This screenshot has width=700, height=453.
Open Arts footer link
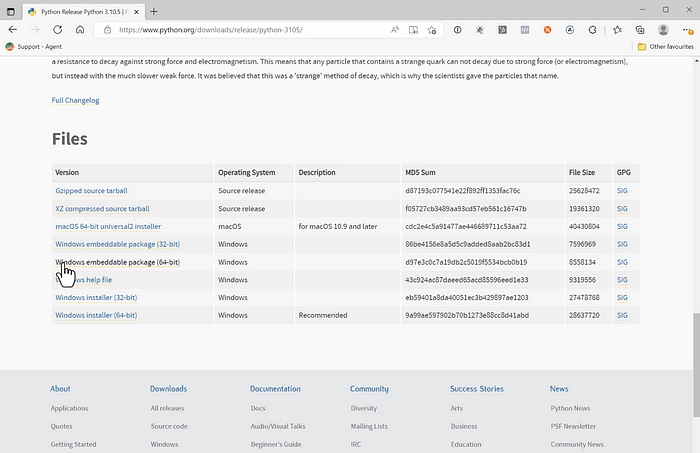pyautogui.click(x=457, y=408)
